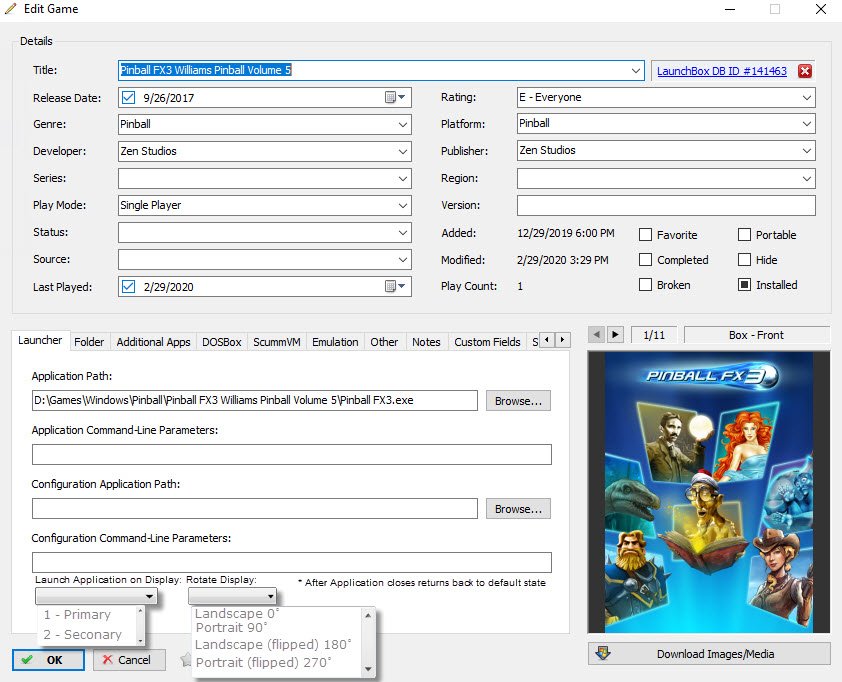Switch to the Folder tab

tap(89, 342)
